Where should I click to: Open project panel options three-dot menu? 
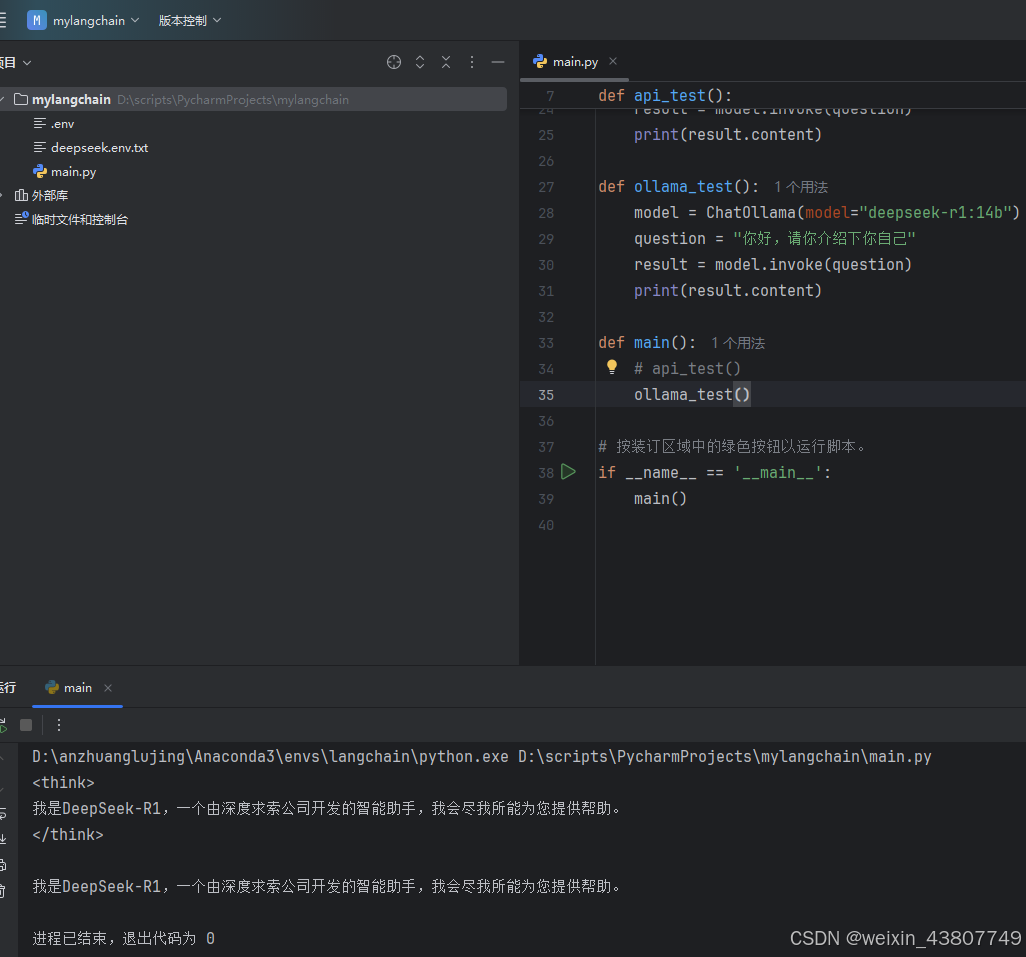pyautogui.click(x=472, y=62)
